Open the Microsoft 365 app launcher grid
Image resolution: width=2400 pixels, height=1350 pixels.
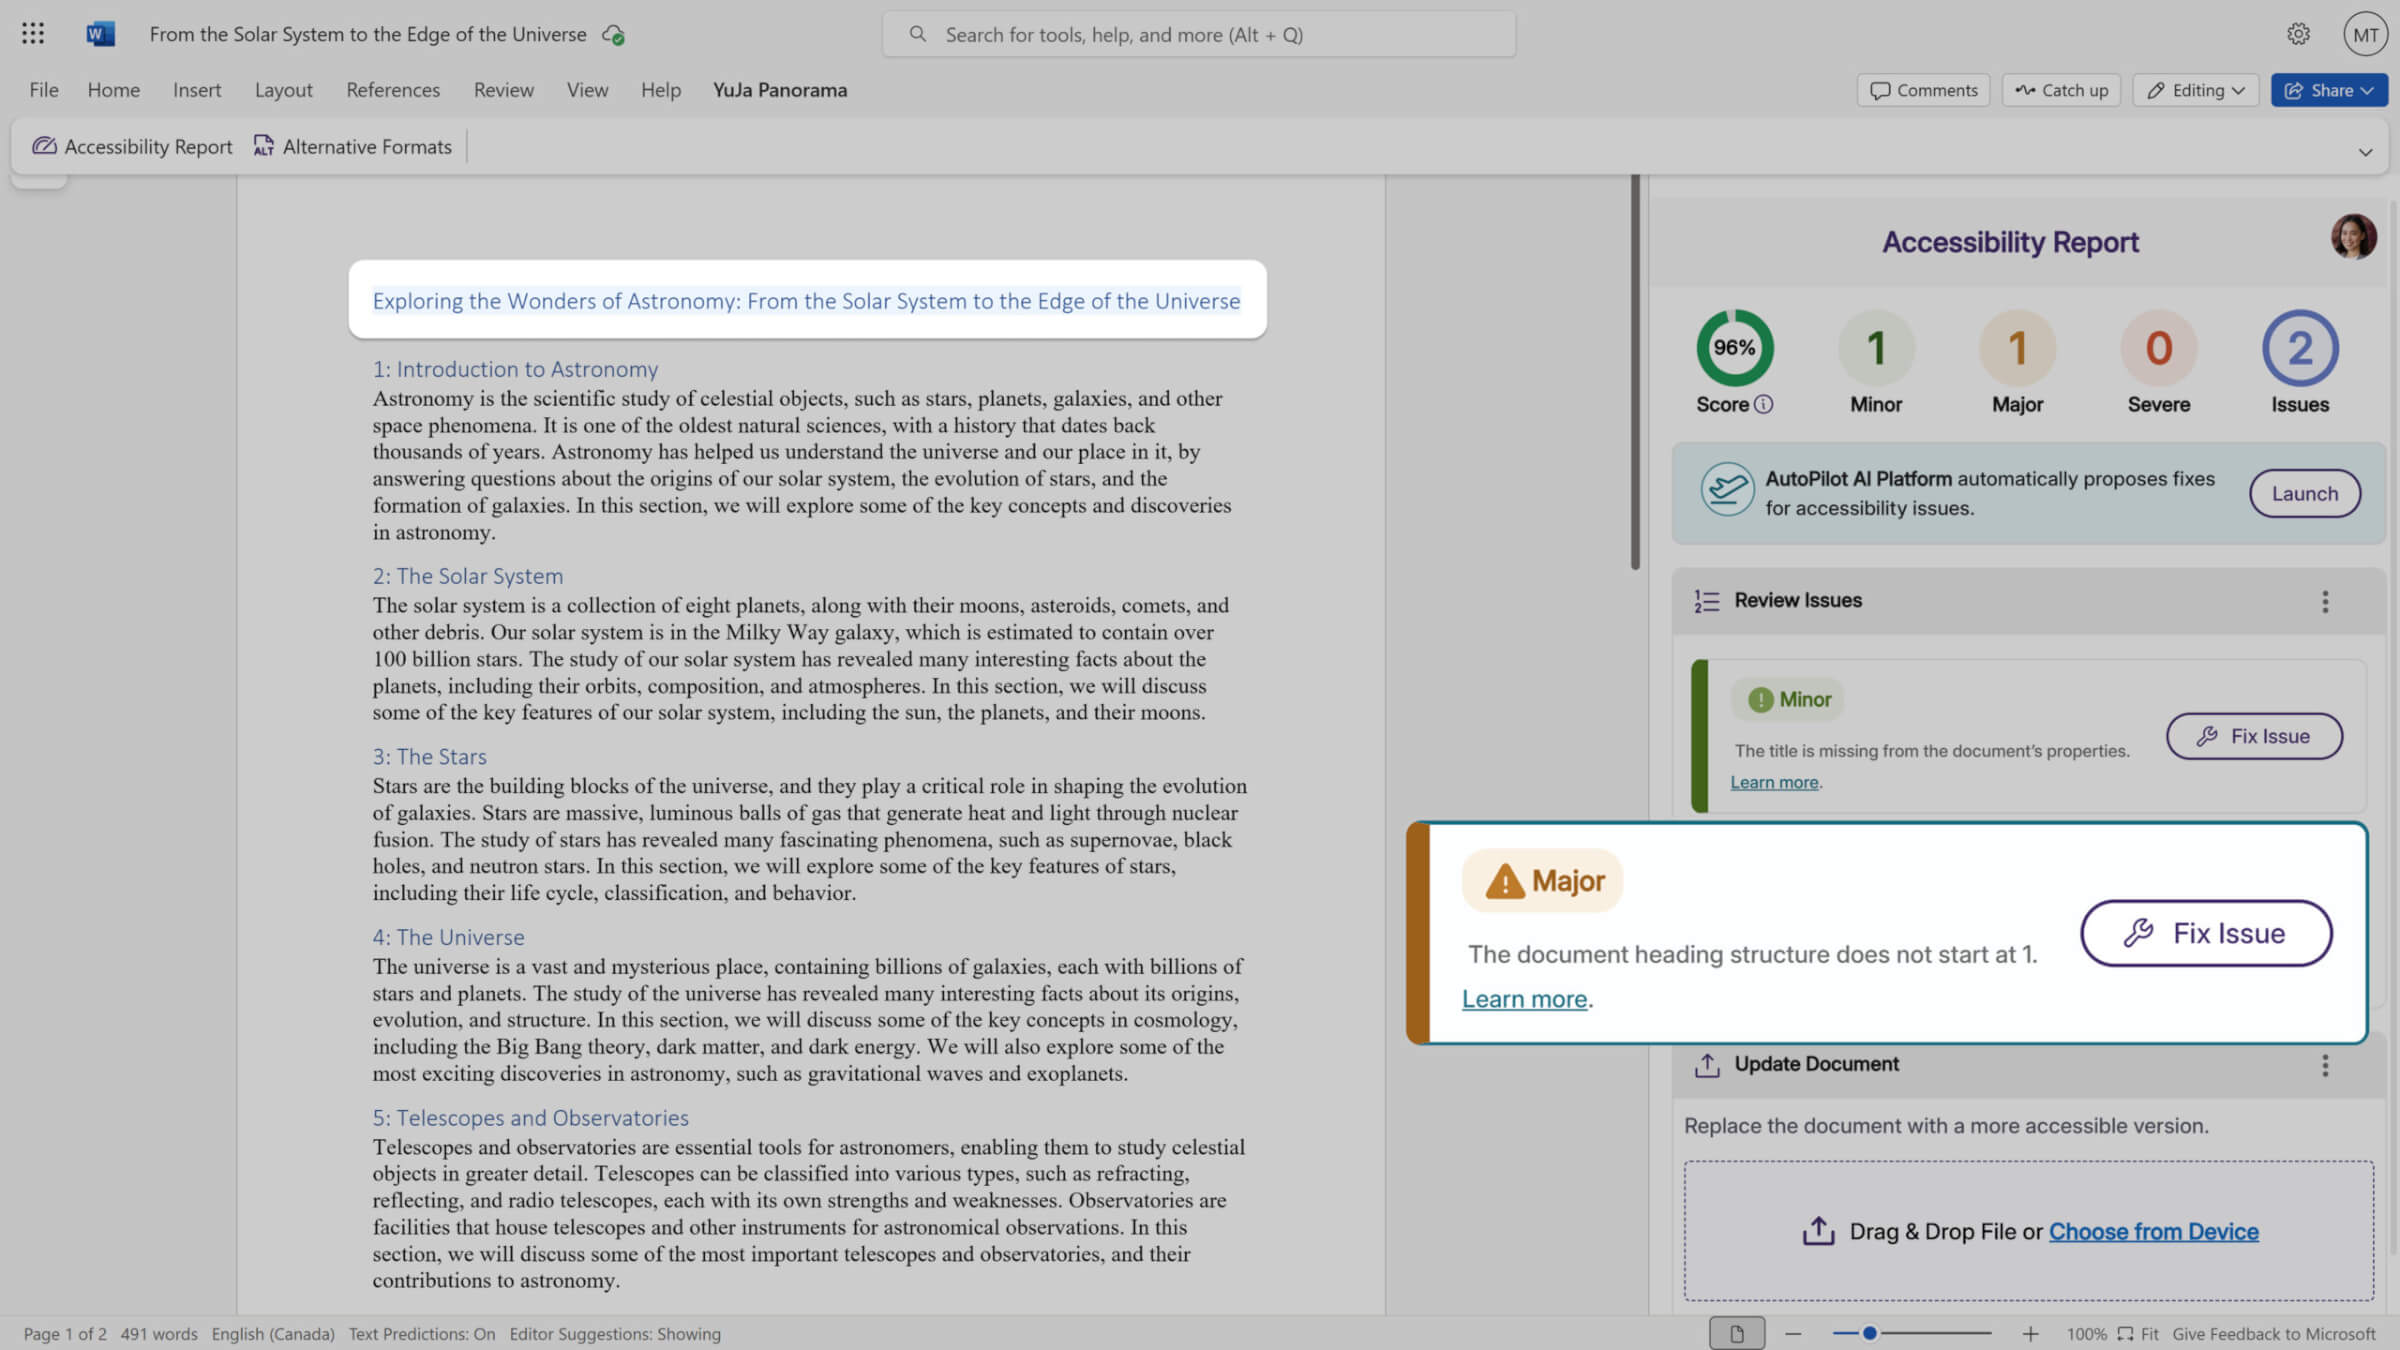32,33
